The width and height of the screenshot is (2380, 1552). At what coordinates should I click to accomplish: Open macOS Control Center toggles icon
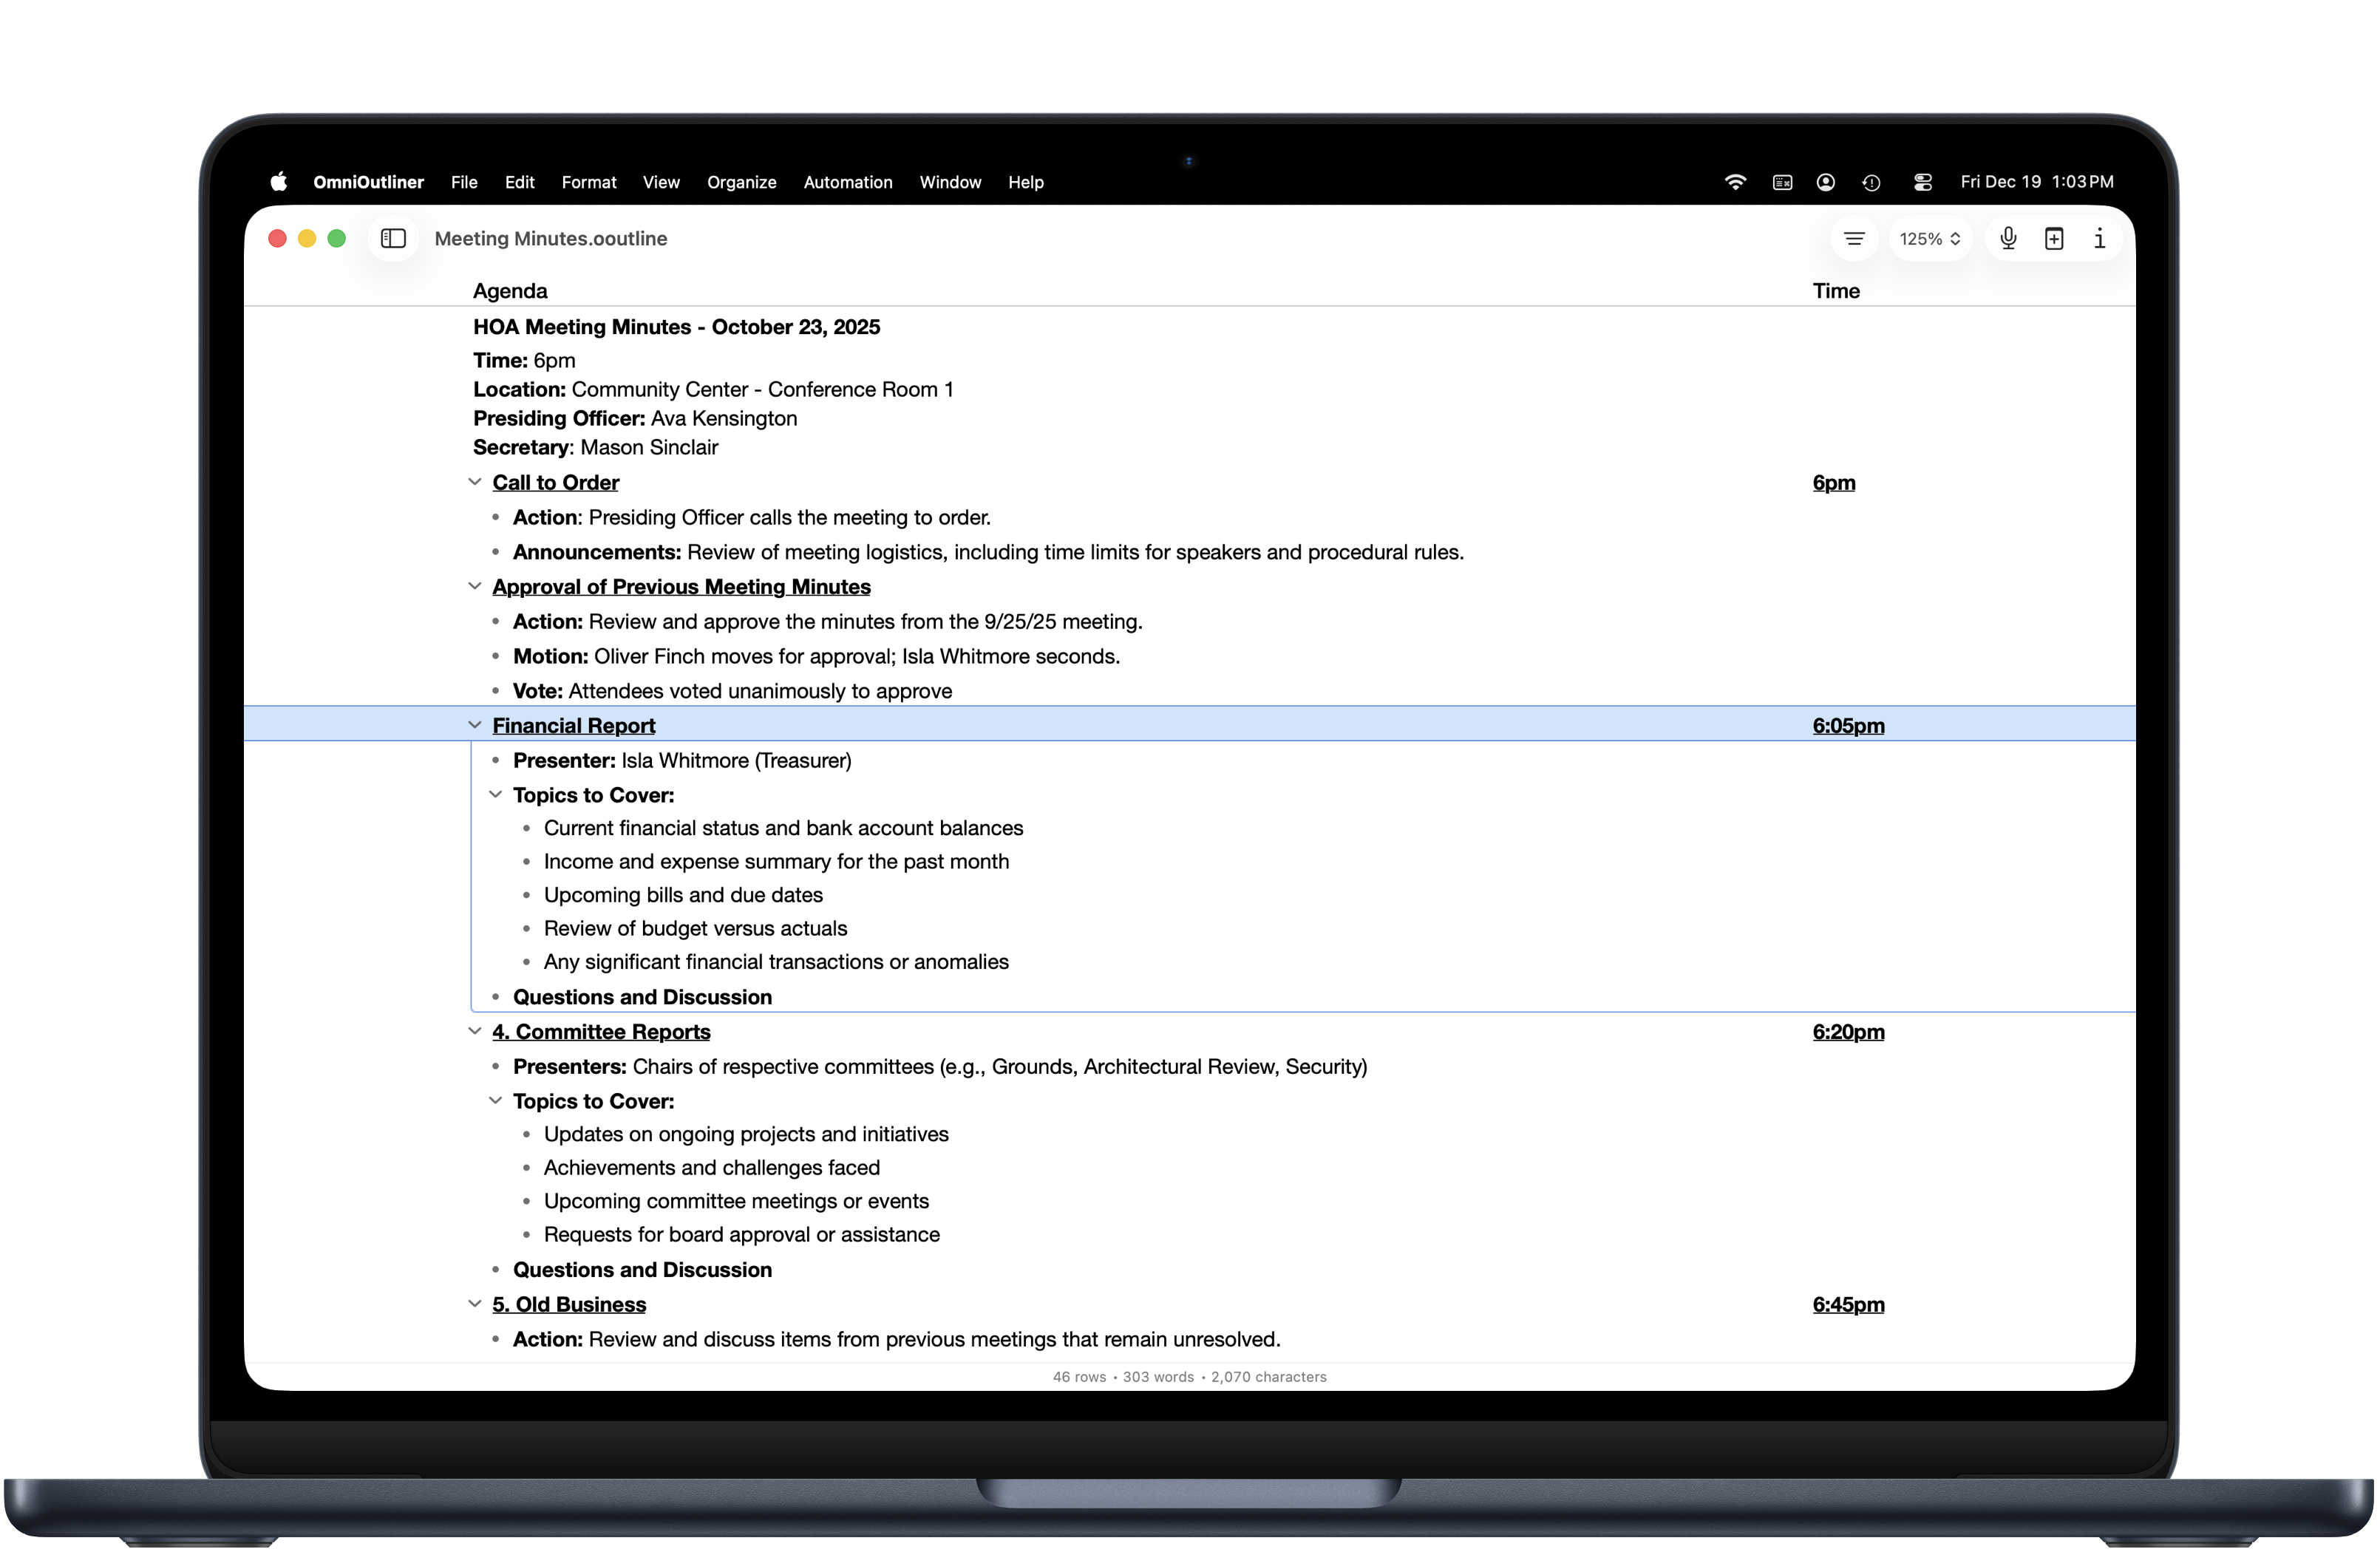1922,182
